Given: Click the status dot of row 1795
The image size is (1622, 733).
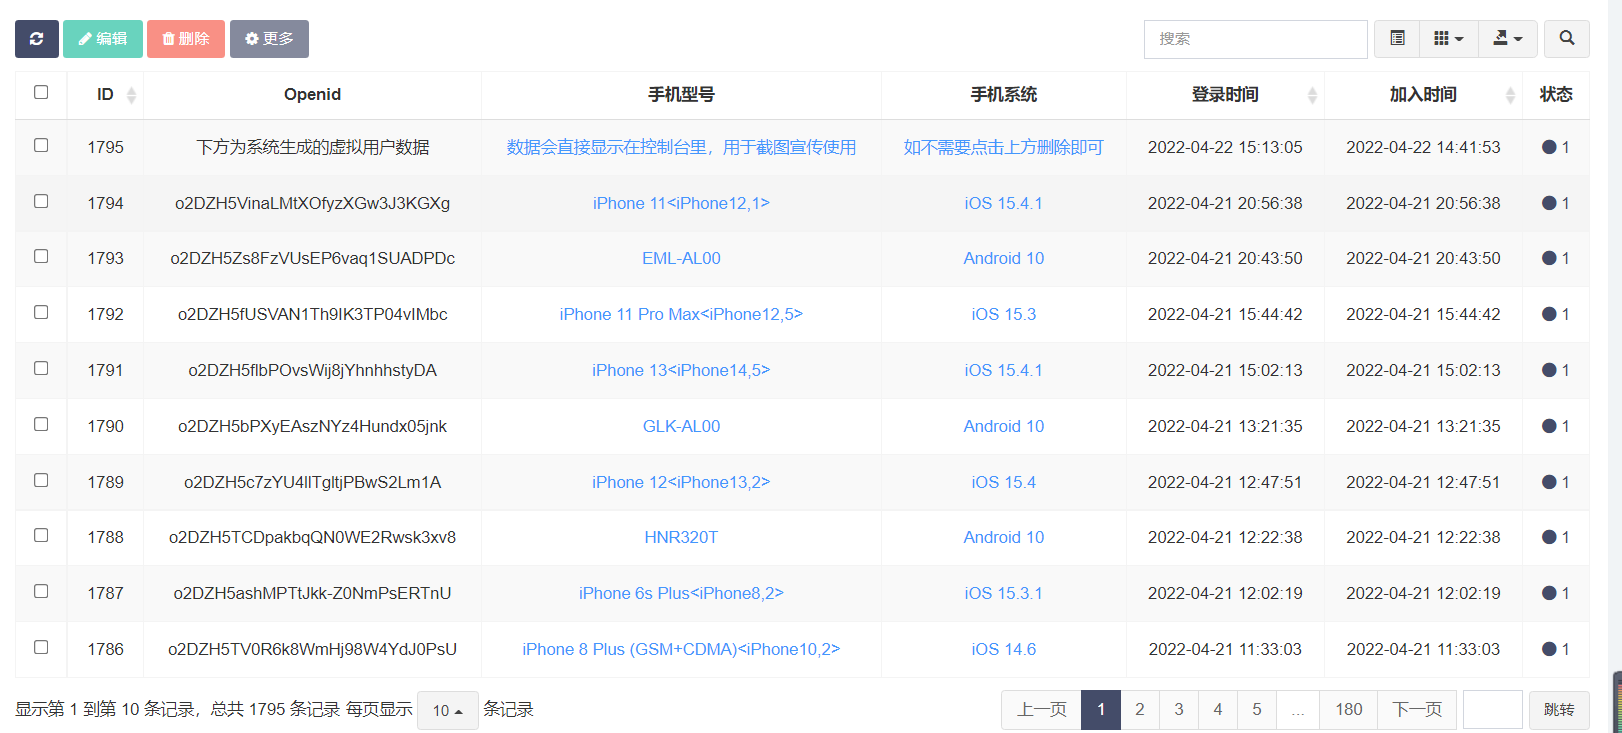Looking at the screenshot, I should click(x=1549, y=147).
